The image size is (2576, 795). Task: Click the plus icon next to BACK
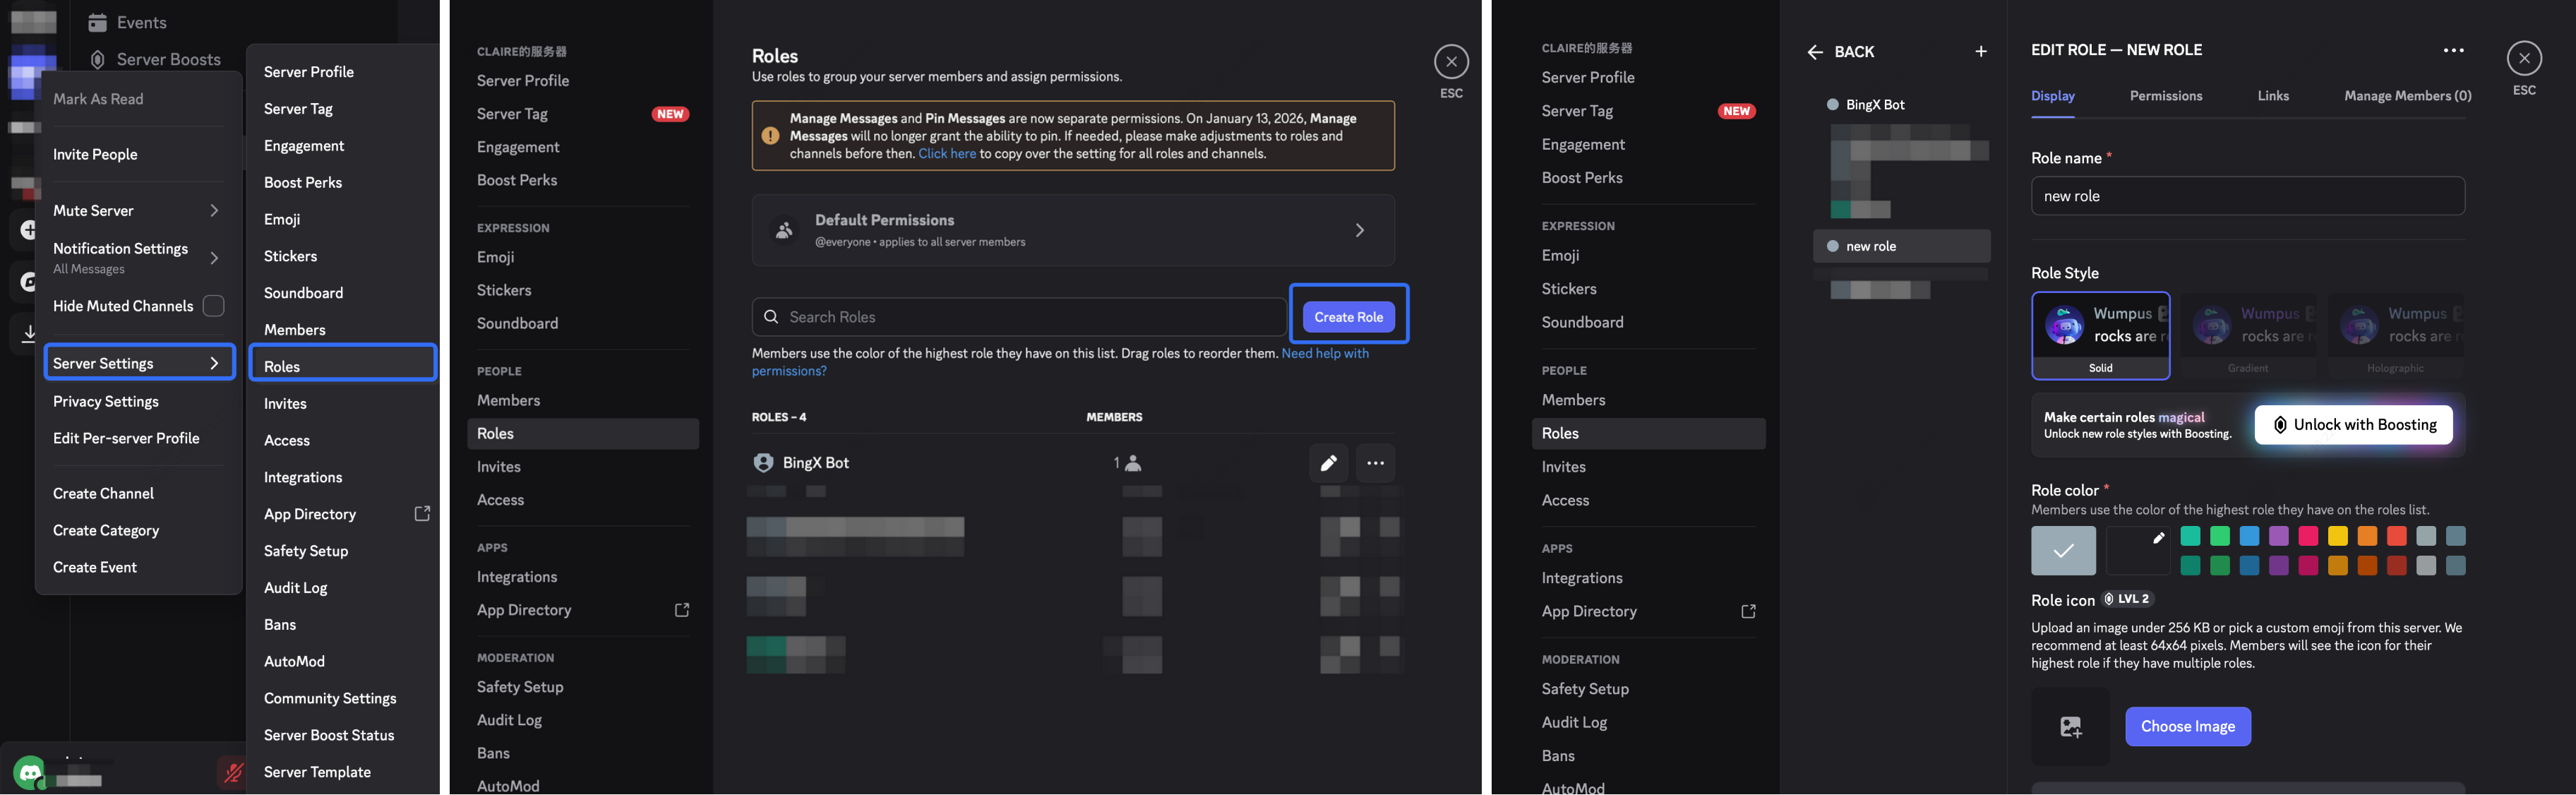1980,52
